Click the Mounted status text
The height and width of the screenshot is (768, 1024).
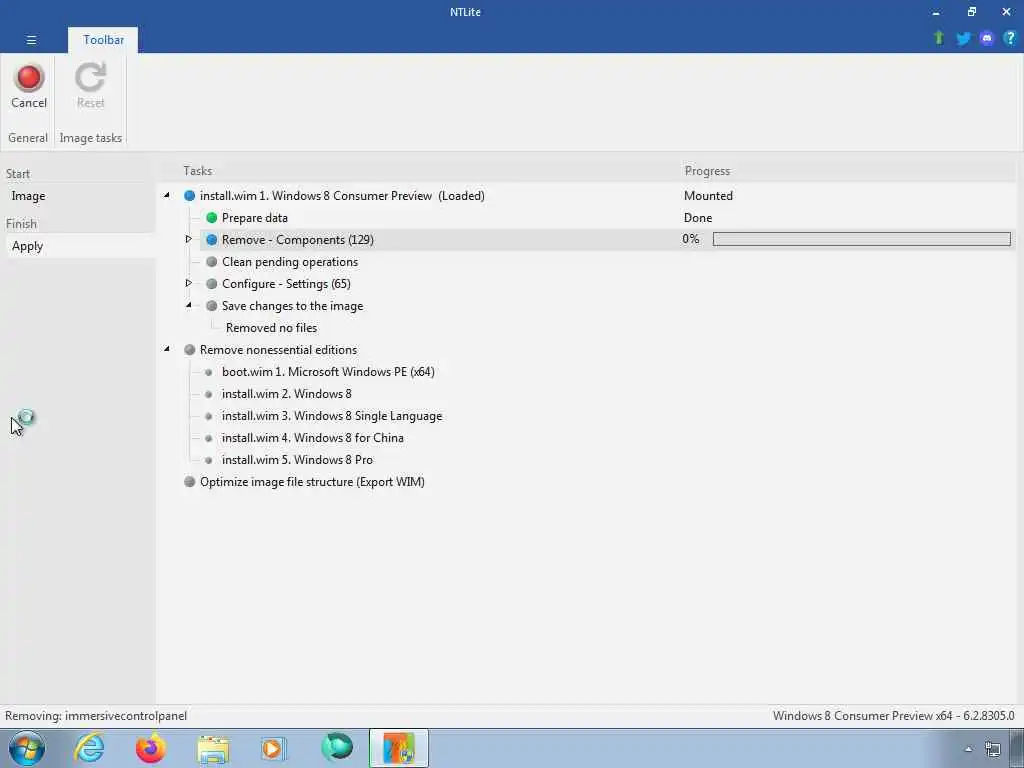click(x=708, y=196)
